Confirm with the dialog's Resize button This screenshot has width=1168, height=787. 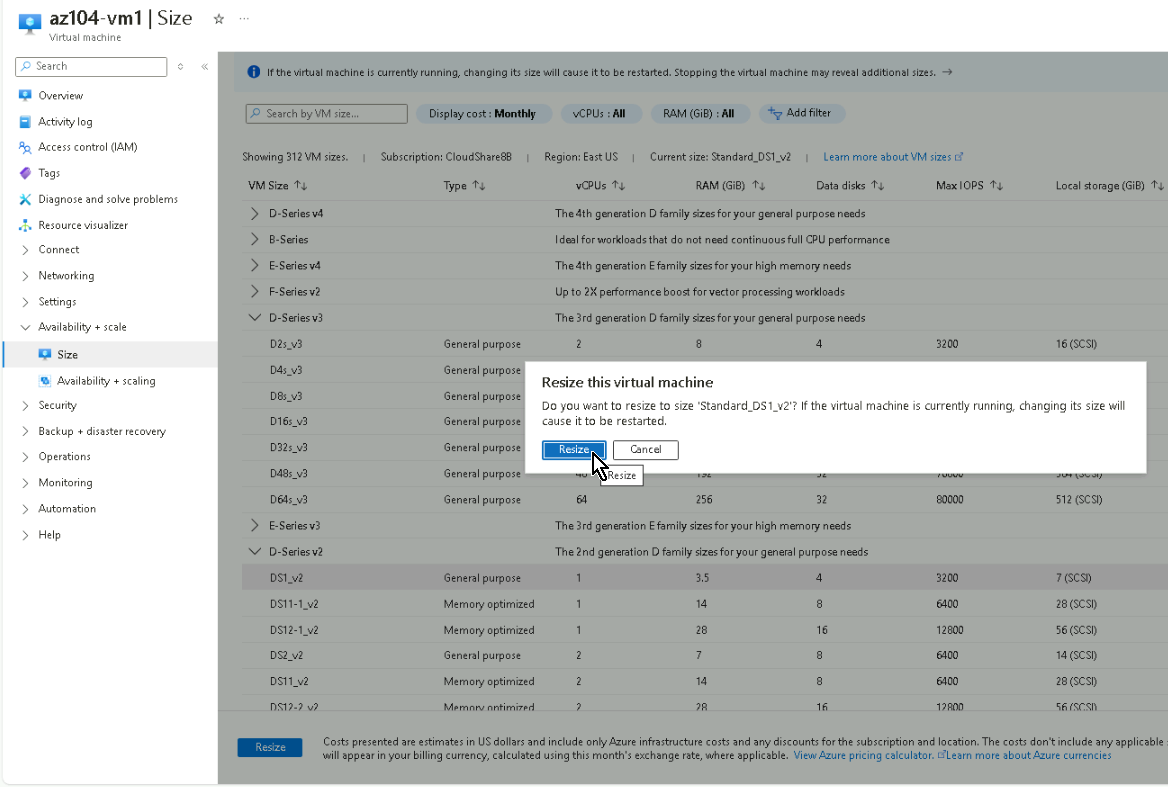tap(574, 450)
